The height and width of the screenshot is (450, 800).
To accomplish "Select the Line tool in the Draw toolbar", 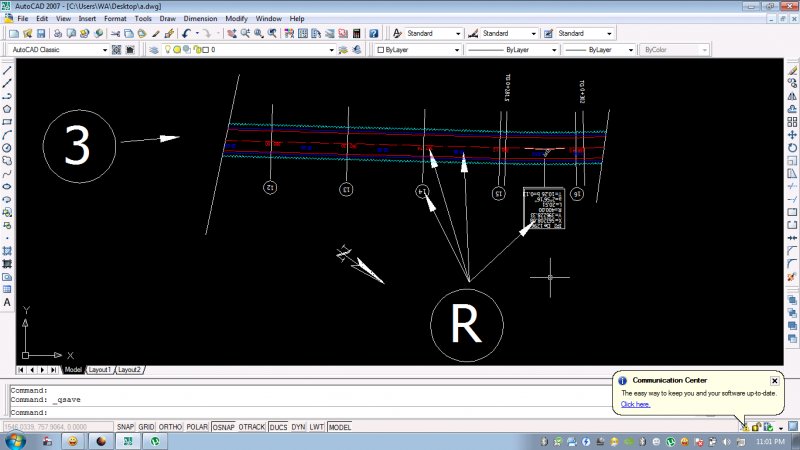I will click(x=7, y=69).
